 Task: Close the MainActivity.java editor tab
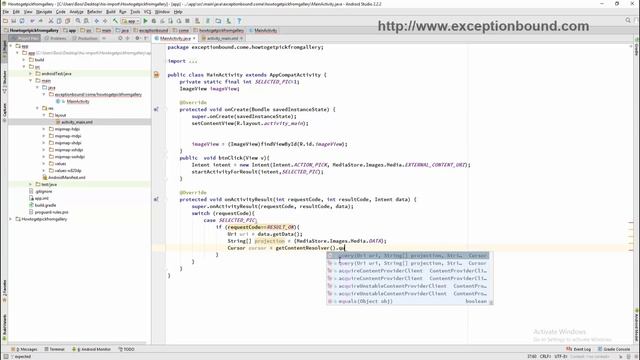194,38
